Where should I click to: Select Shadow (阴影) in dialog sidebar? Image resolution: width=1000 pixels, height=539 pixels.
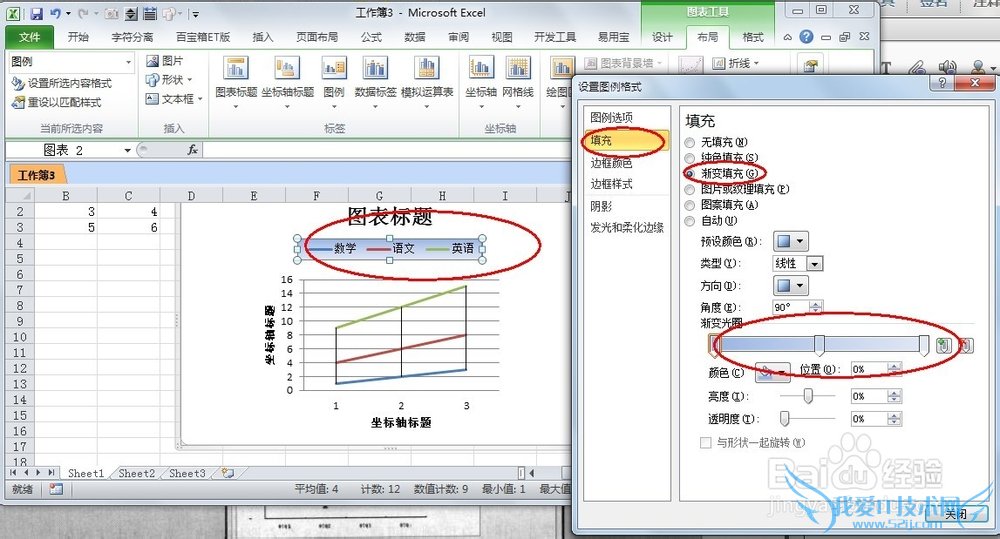601,206
